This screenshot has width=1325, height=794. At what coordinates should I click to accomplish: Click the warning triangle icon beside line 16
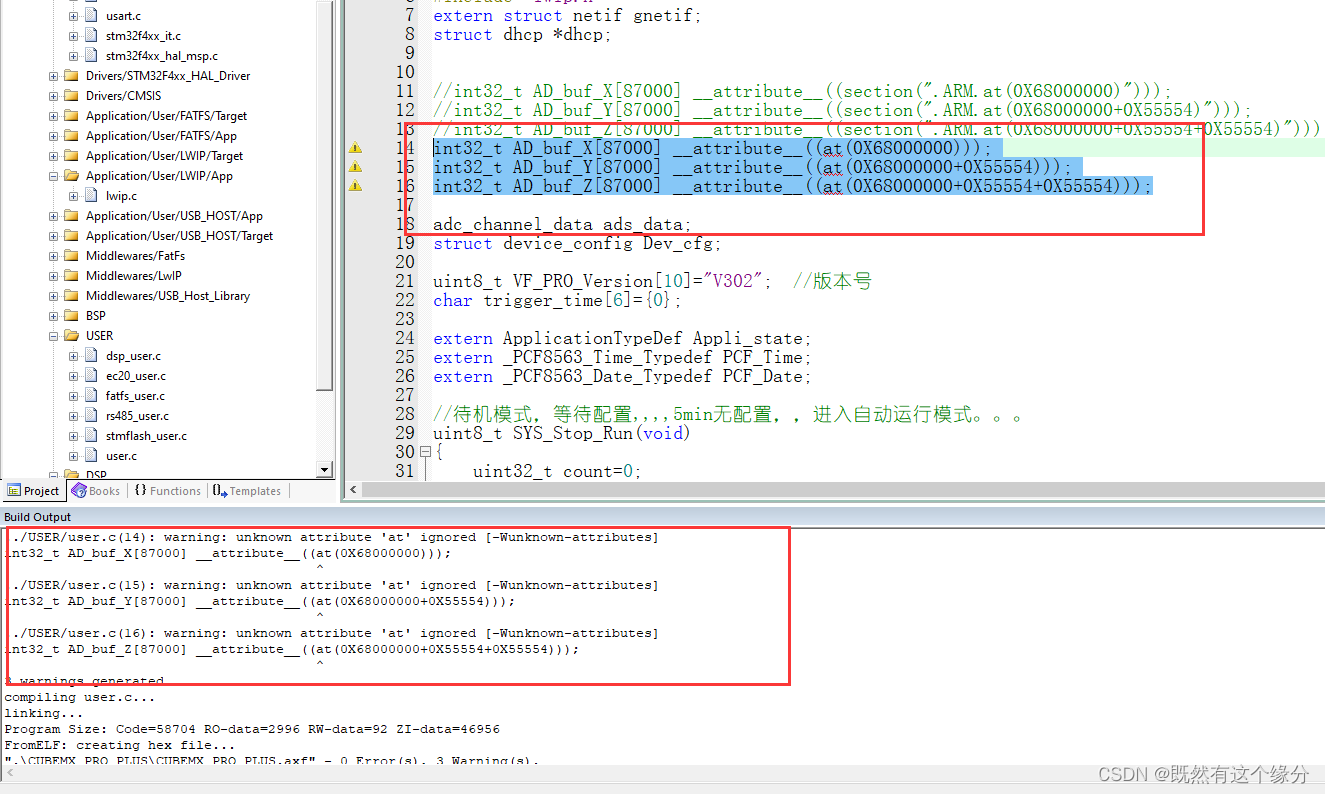[355, 186]
